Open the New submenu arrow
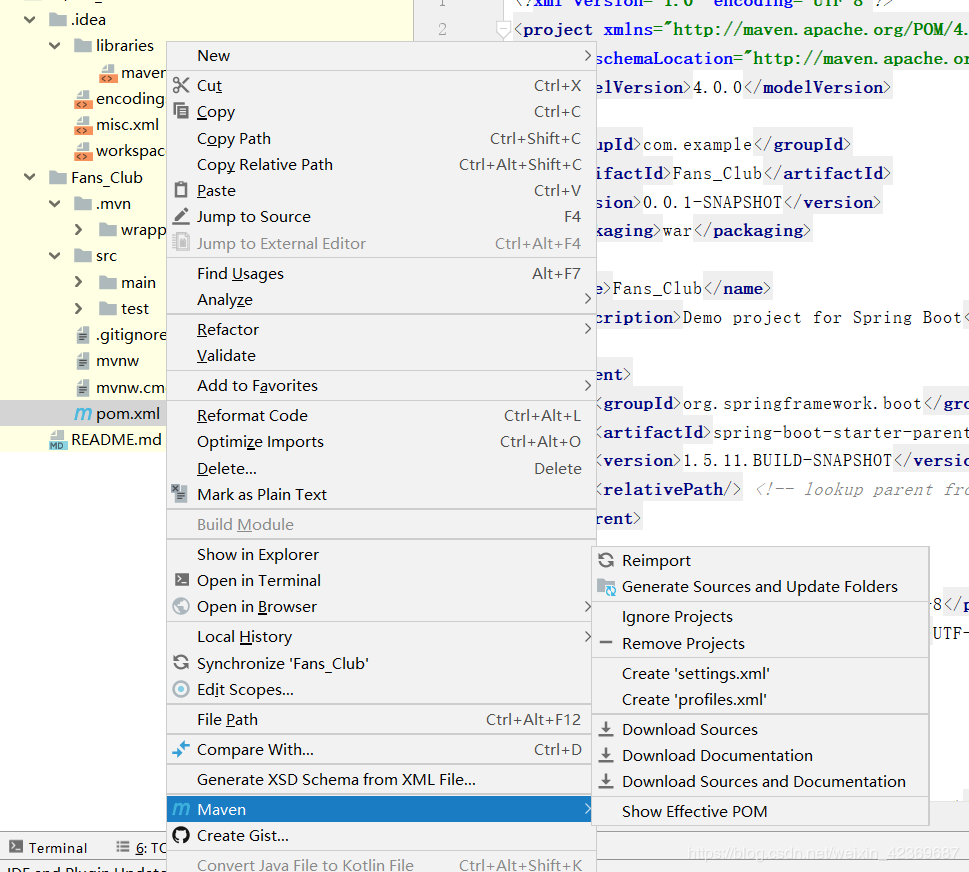 coord(587,56)
